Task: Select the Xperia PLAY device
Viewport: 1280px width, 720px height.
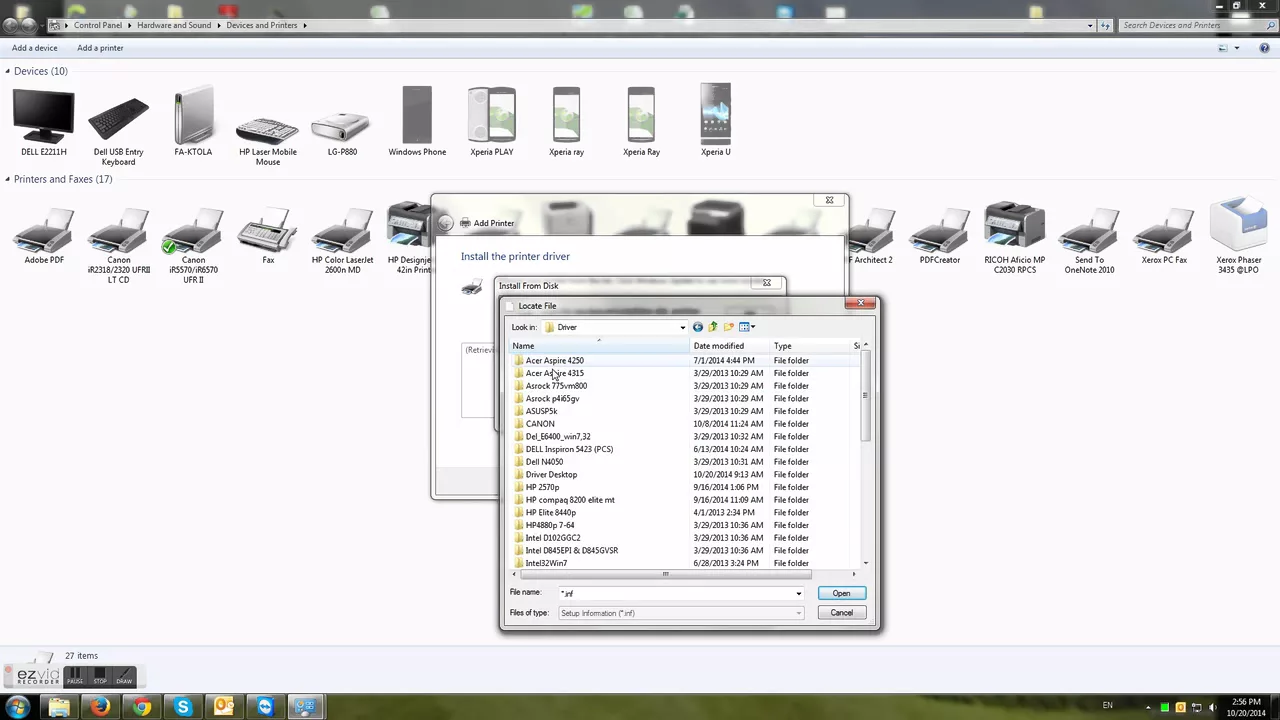Action: 491,122
